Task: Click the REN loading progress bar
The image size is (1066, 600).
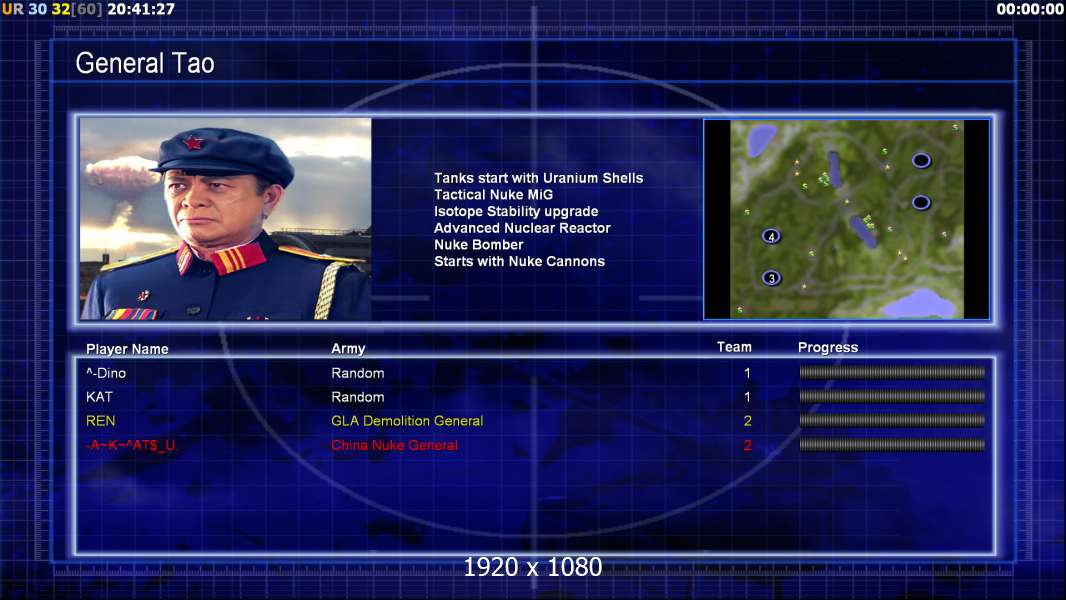Action: click(x=892, y=421)
